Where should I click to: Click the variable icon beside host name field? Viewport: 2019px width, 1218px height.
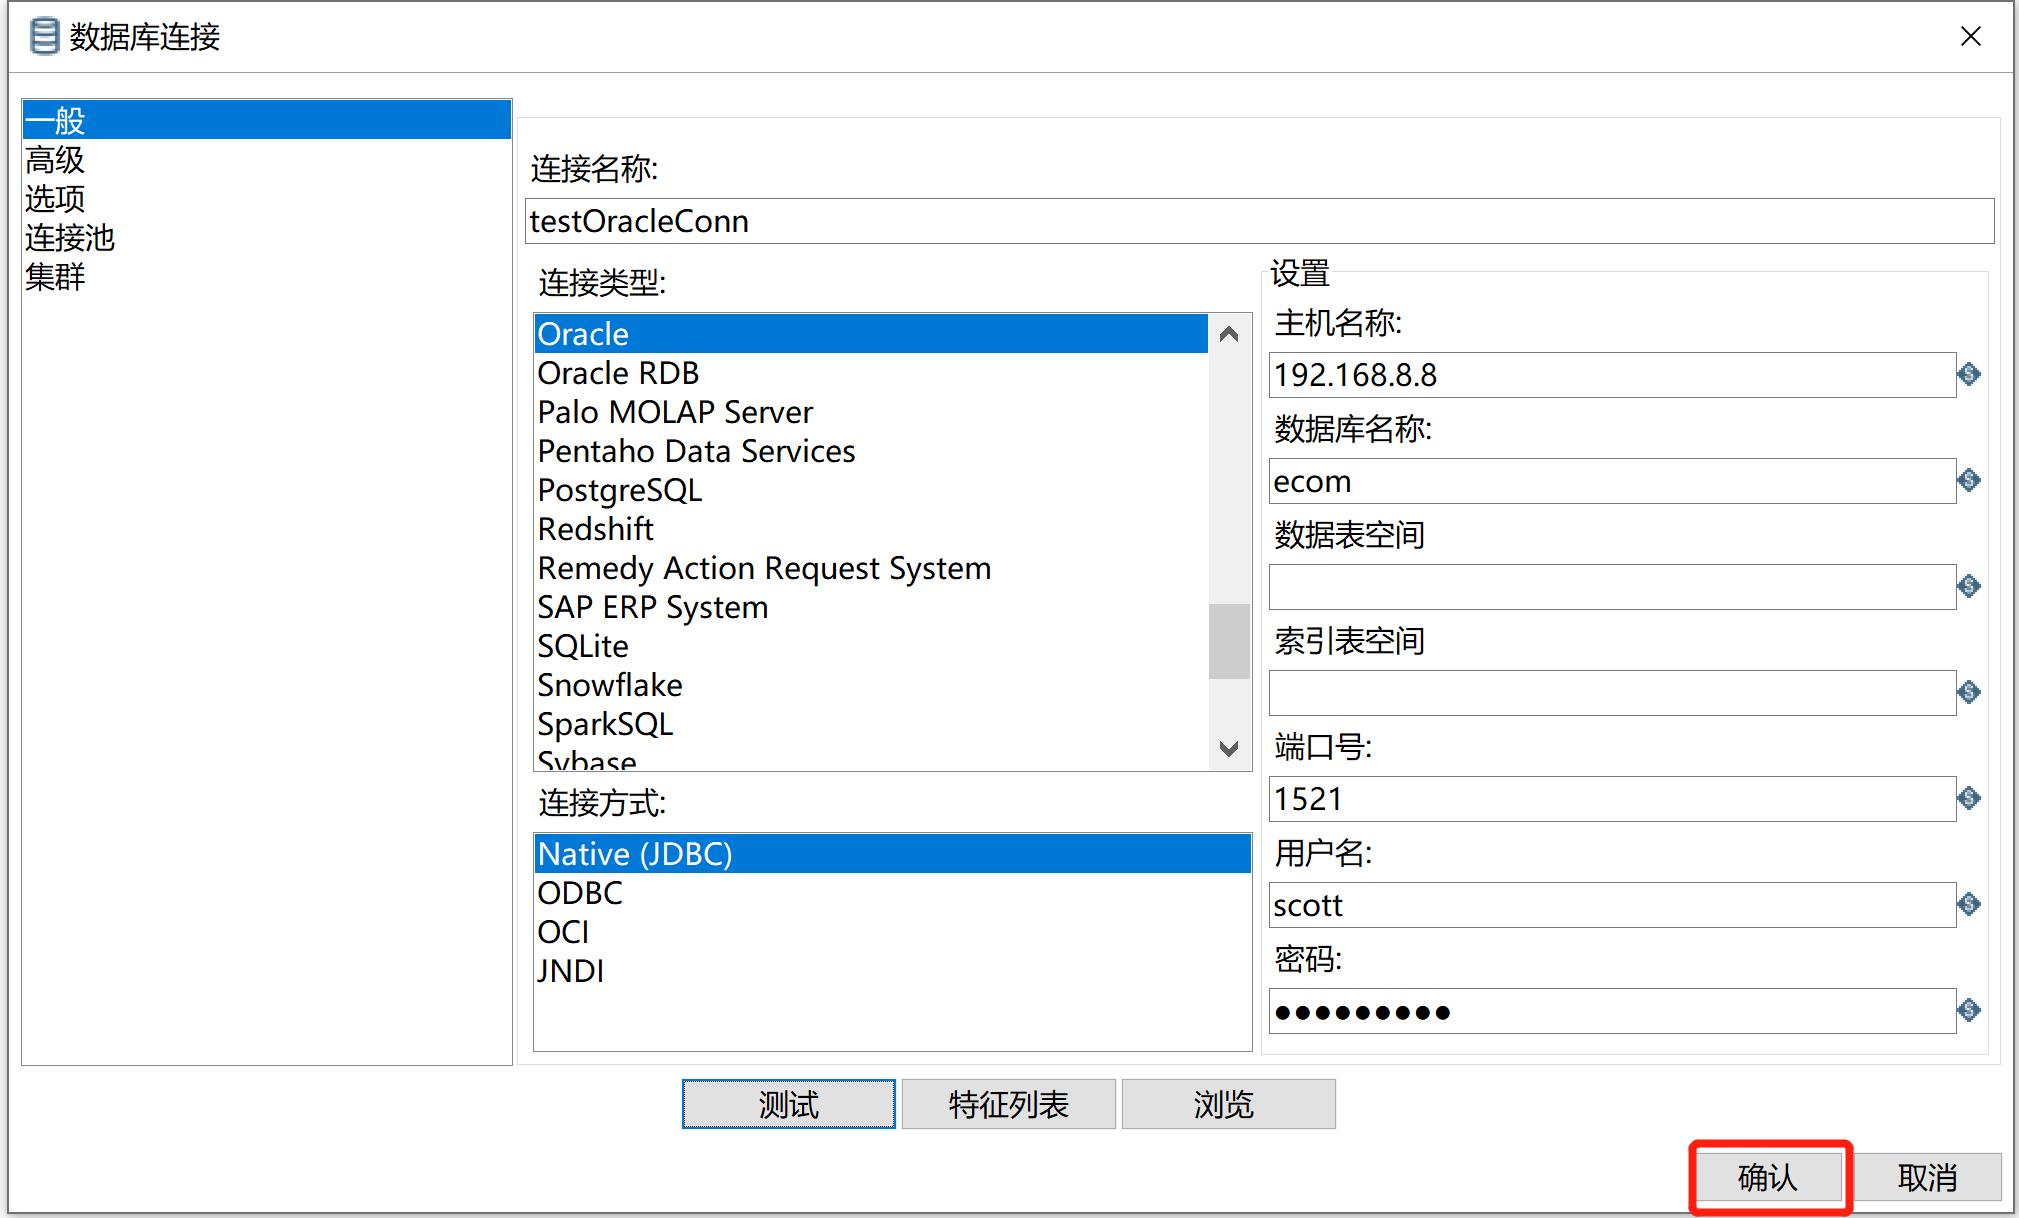tap(1969, 374)
